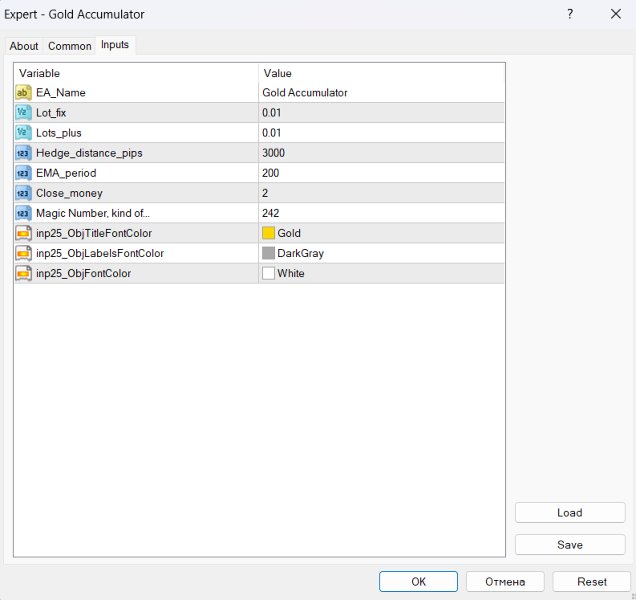The image size is (636, 600).
Task: Select the inp25_ObjTitleFontColor label
Action: coord(94,233)
